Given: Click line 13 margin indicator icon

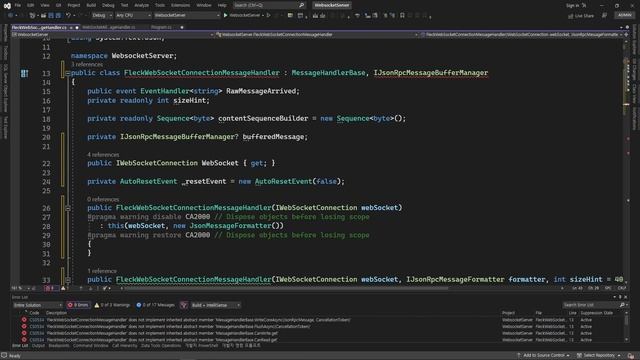Looking at the screenshot, I should [x=24, y=73].
